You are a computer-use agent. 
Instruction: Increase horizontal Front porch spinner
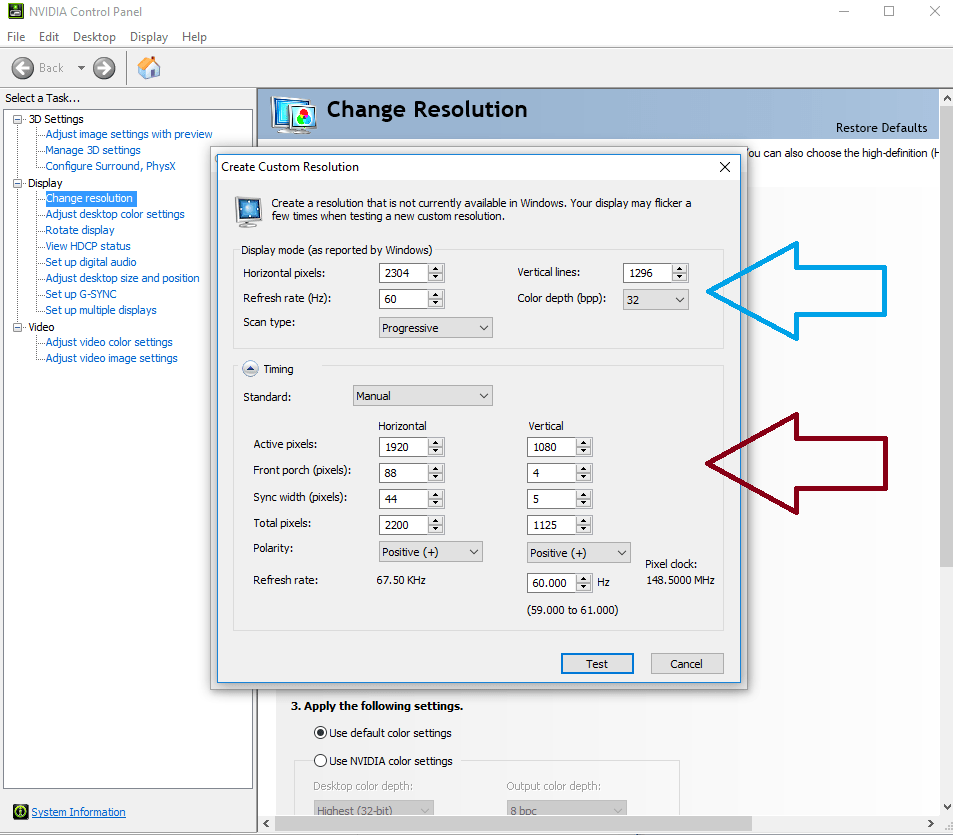435,469
